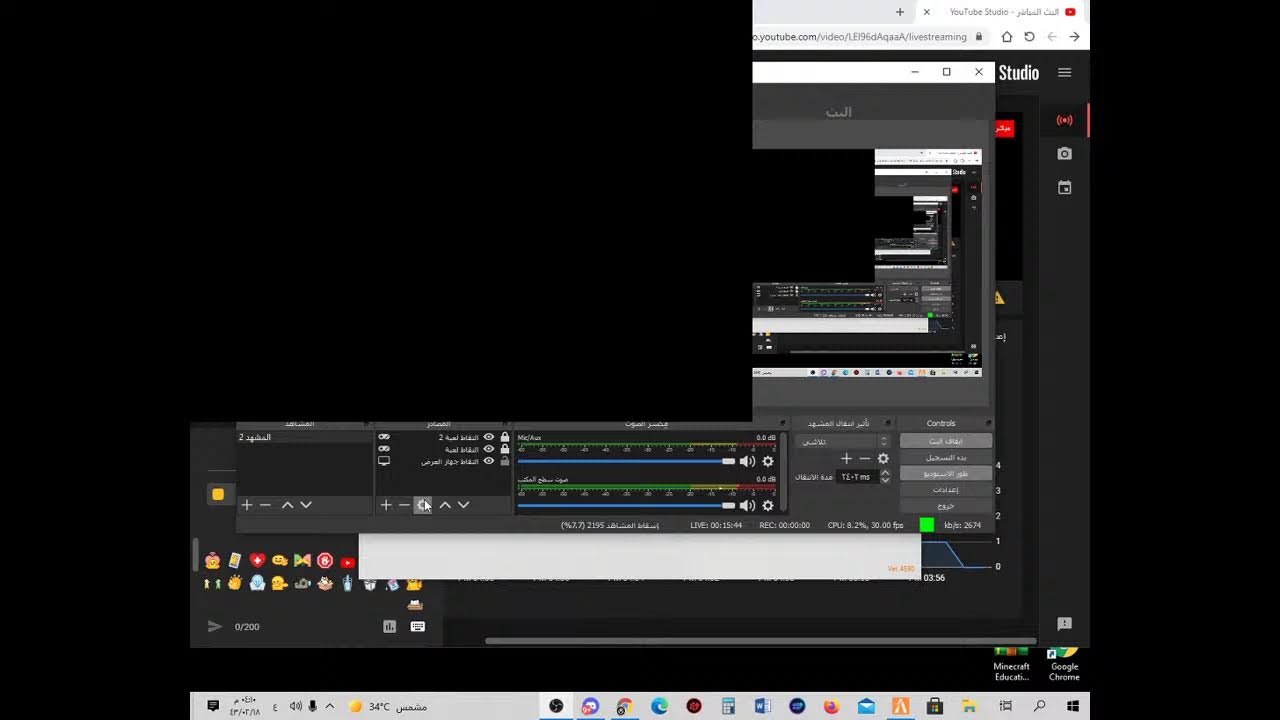Image resolution: width=1280 pixels, height=720 pixels.
Task: Toggle lock on 'التقاط جهاز العرض' source
Action: (x=505, y=461)
